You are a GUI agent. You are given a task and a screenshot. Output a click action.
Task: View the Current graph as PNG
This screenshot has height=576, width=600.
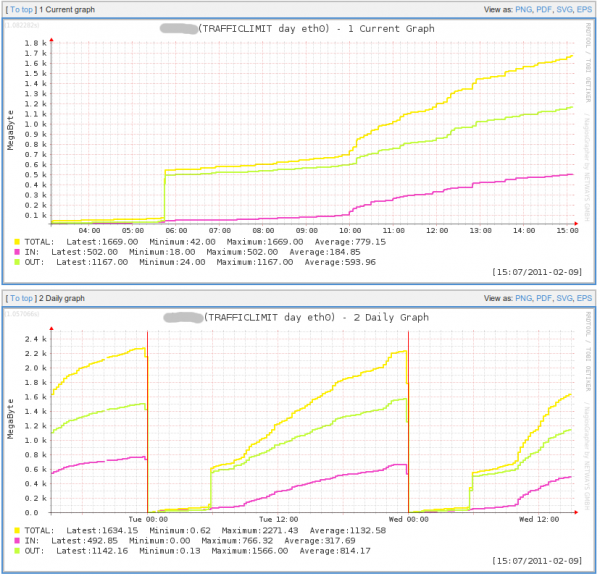tap(522, 9)
